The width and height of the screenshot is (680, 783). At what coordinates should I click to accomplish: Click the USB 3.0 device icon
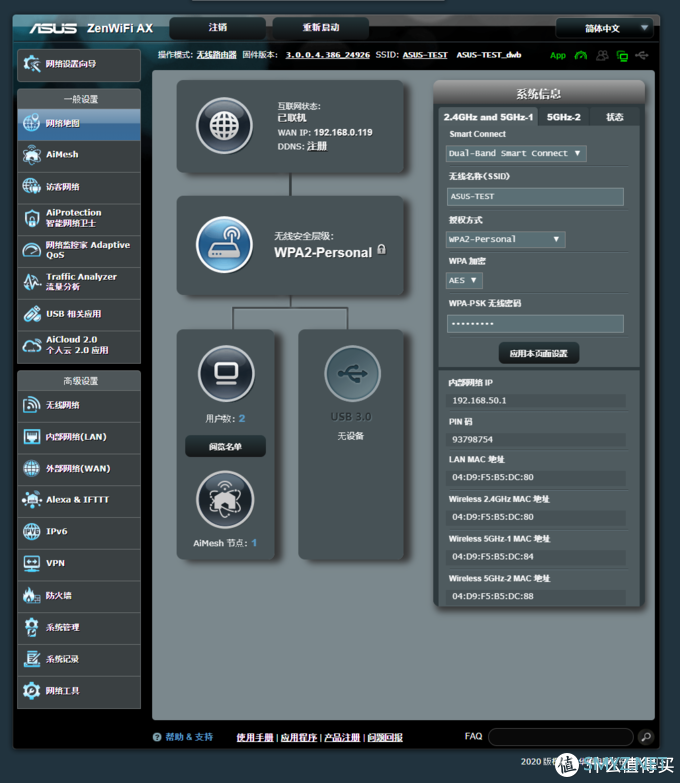pyautogui.click(x=352, y=374)
